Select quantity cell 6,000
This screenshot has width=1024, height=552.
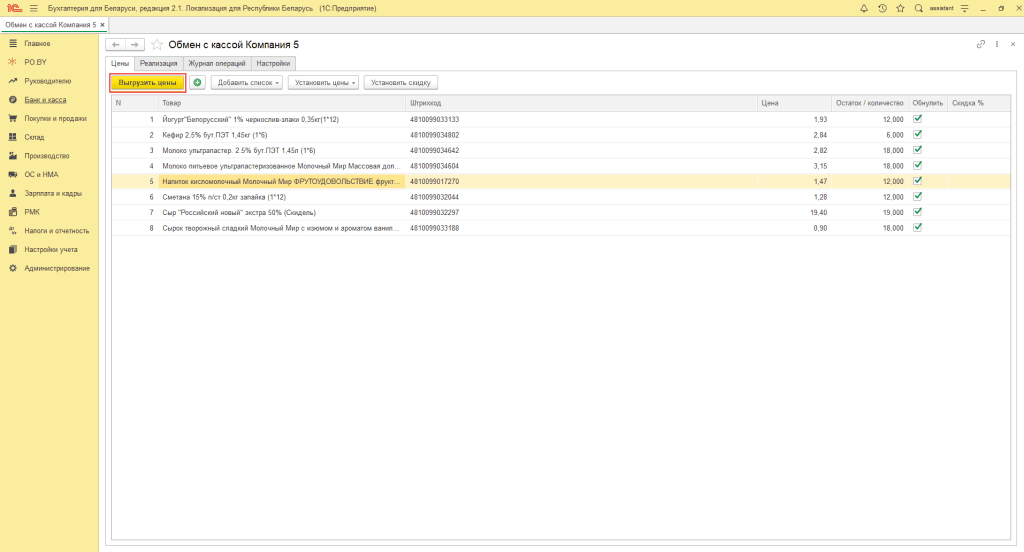[x=869, y=135]
